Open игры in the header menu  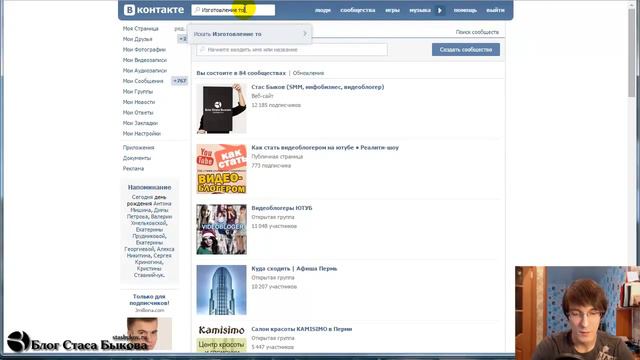392,10
